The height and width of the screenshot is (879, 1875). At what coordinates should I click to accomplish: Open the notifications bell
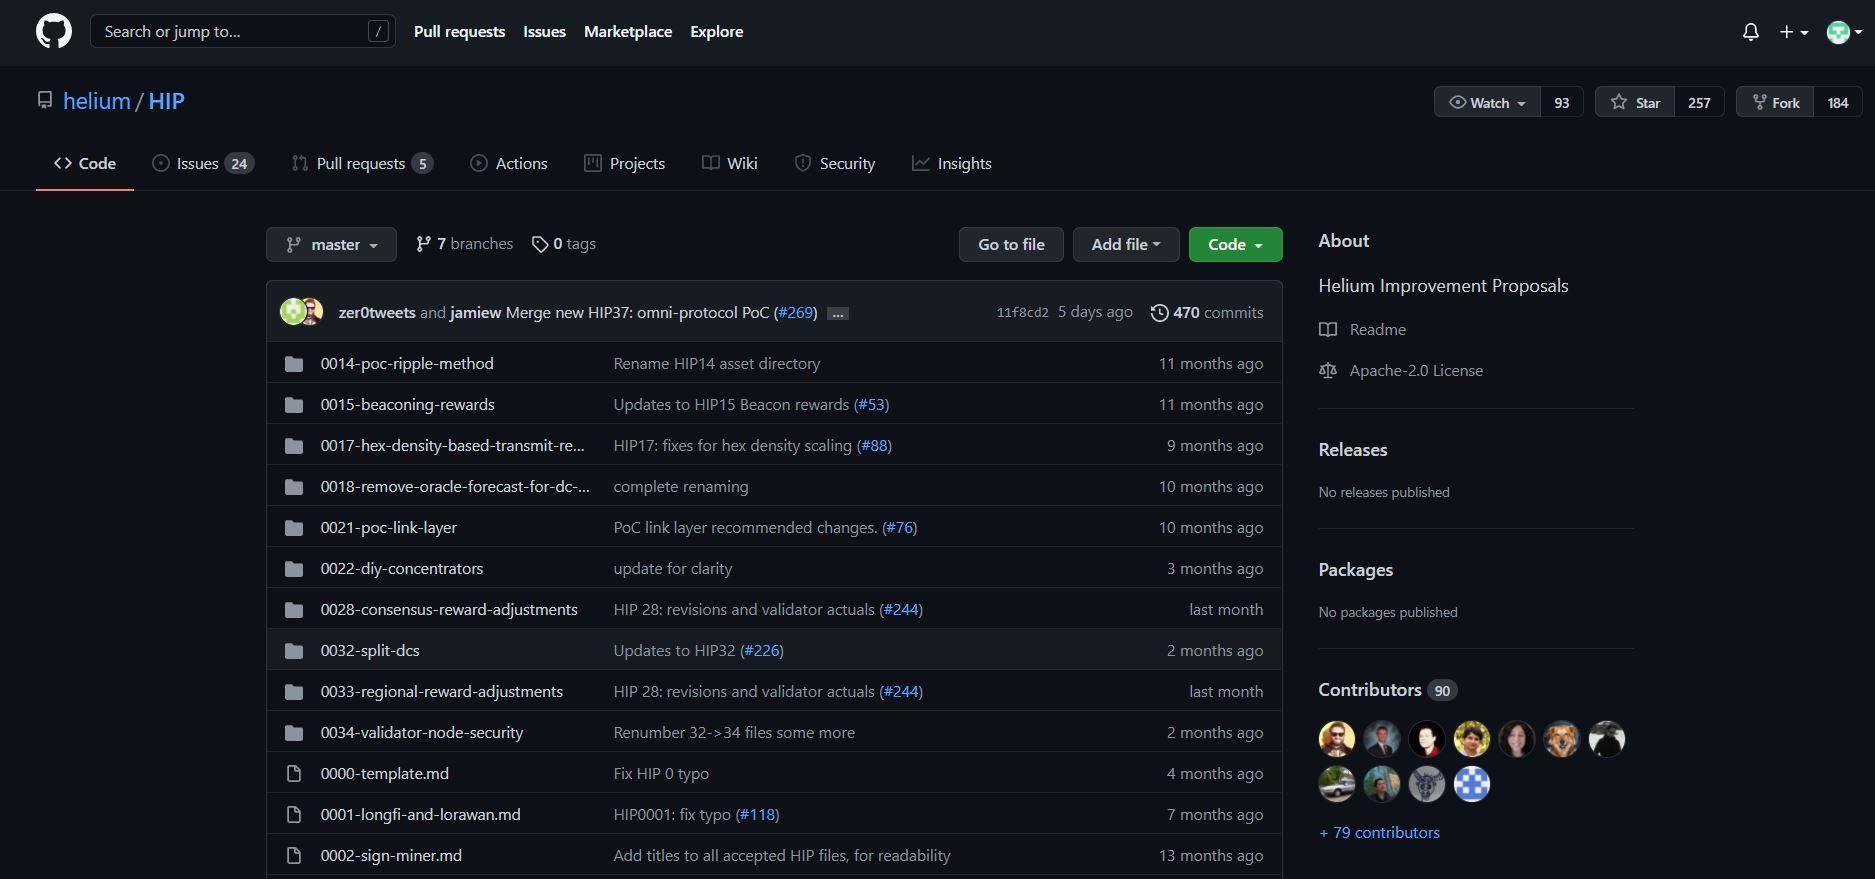[1750, 32]
